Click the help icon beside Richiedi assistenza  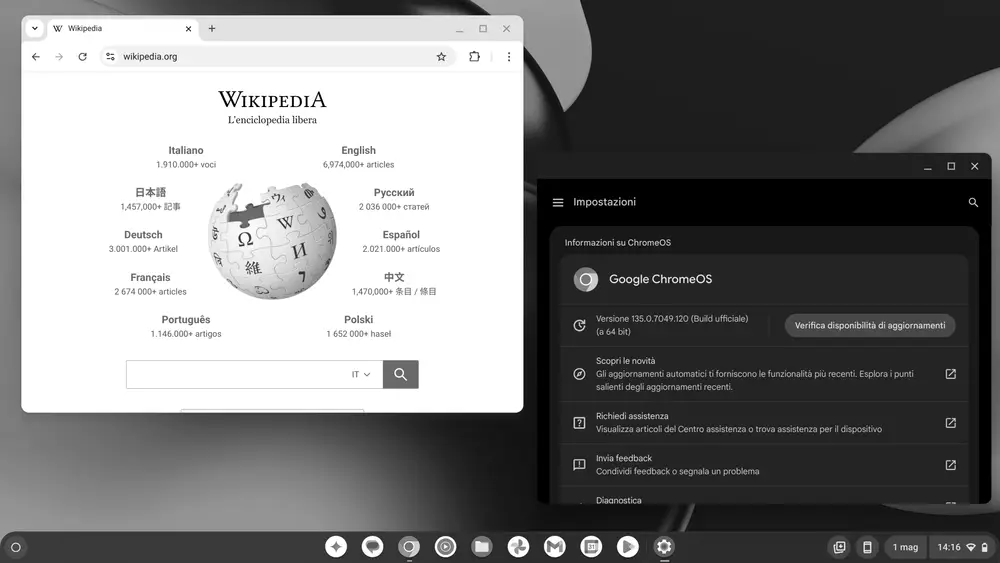(x=579, y=423)
